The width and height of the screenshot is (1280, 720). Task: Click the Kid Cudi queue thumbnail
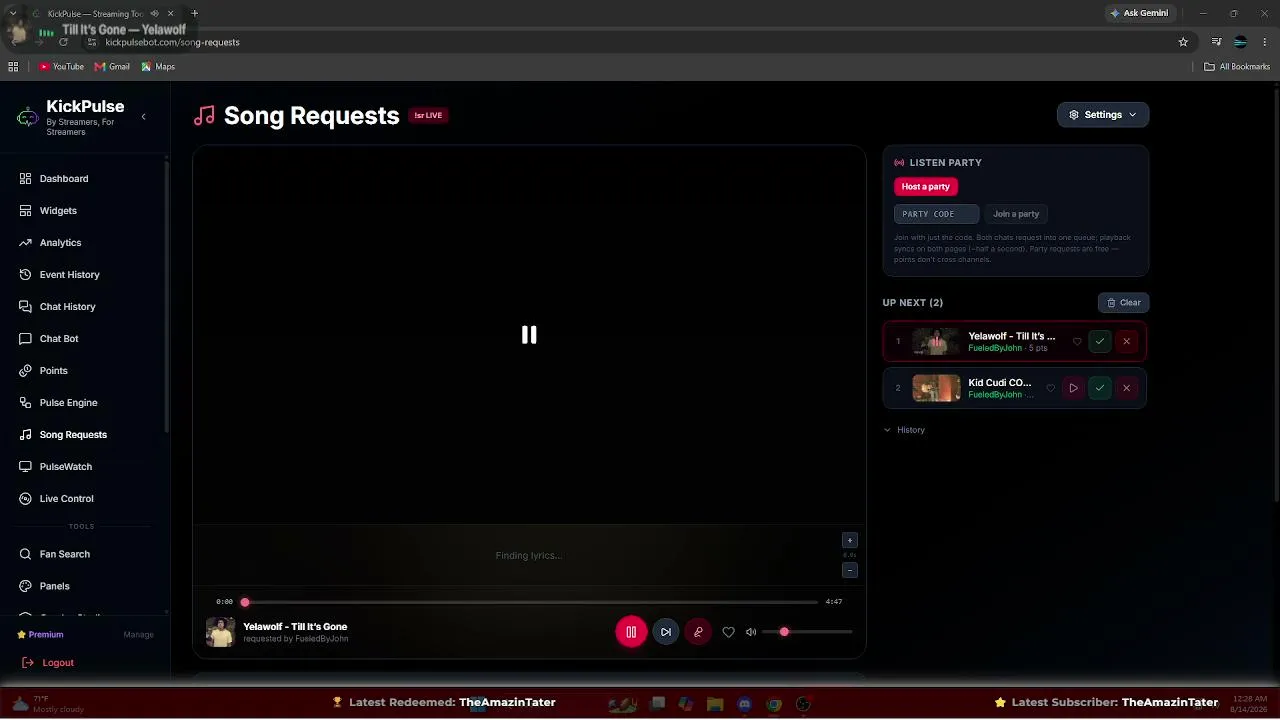(936, 388)
